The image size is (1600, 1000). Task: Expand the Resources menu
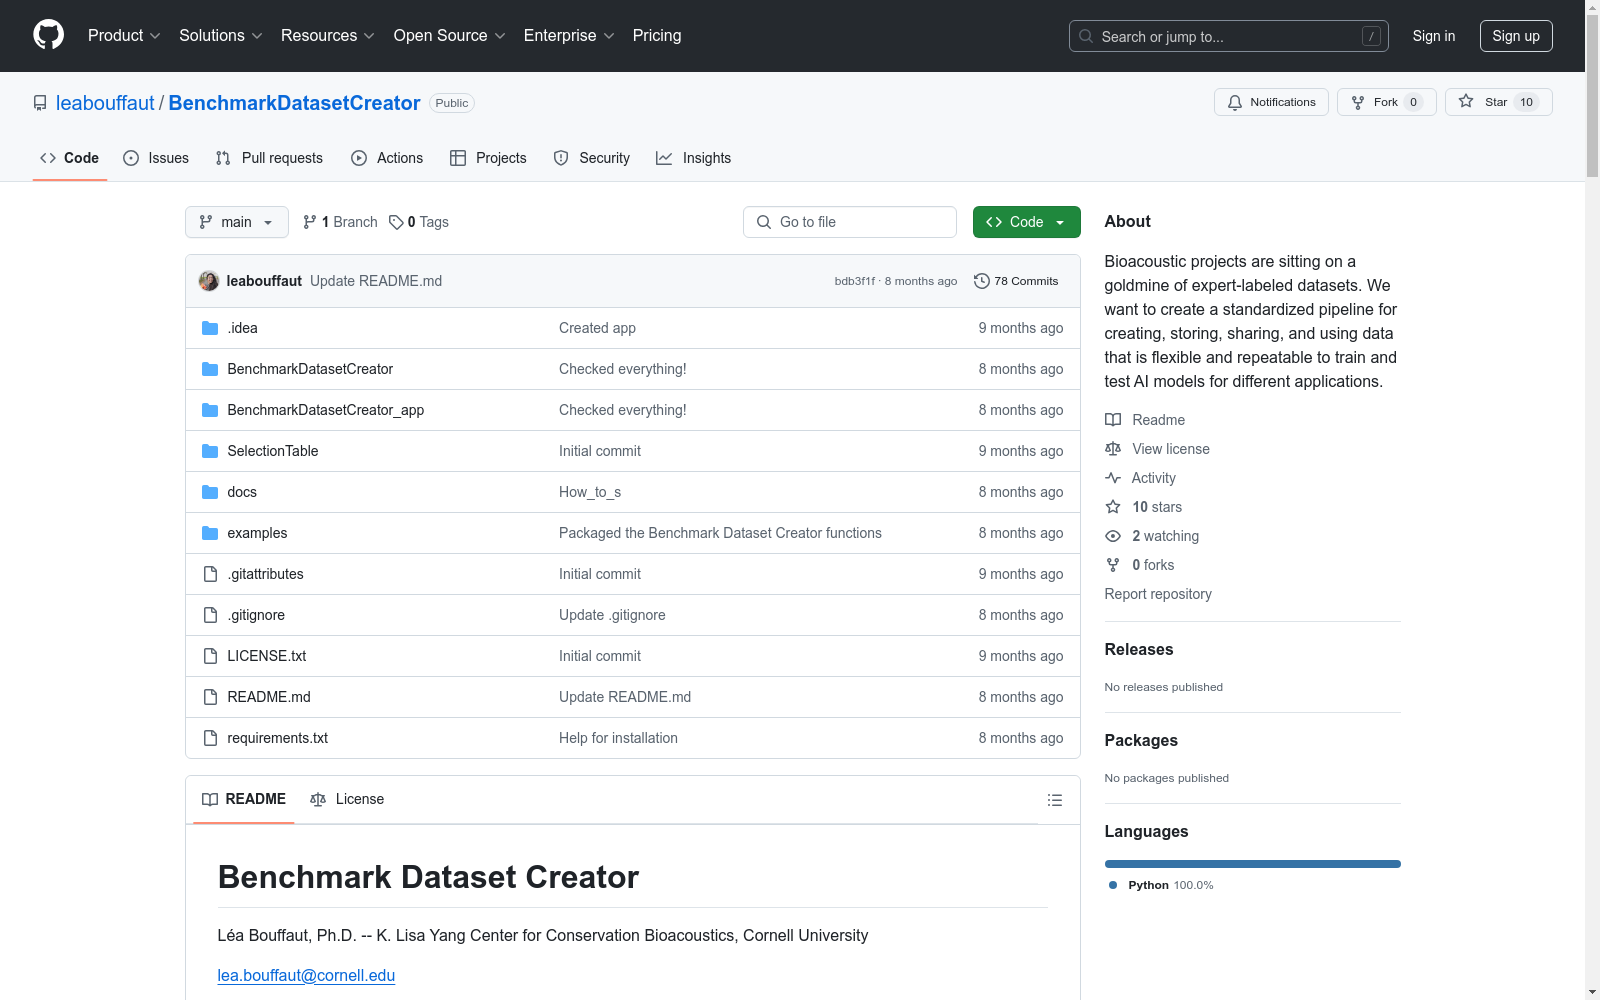coord(328,36)
